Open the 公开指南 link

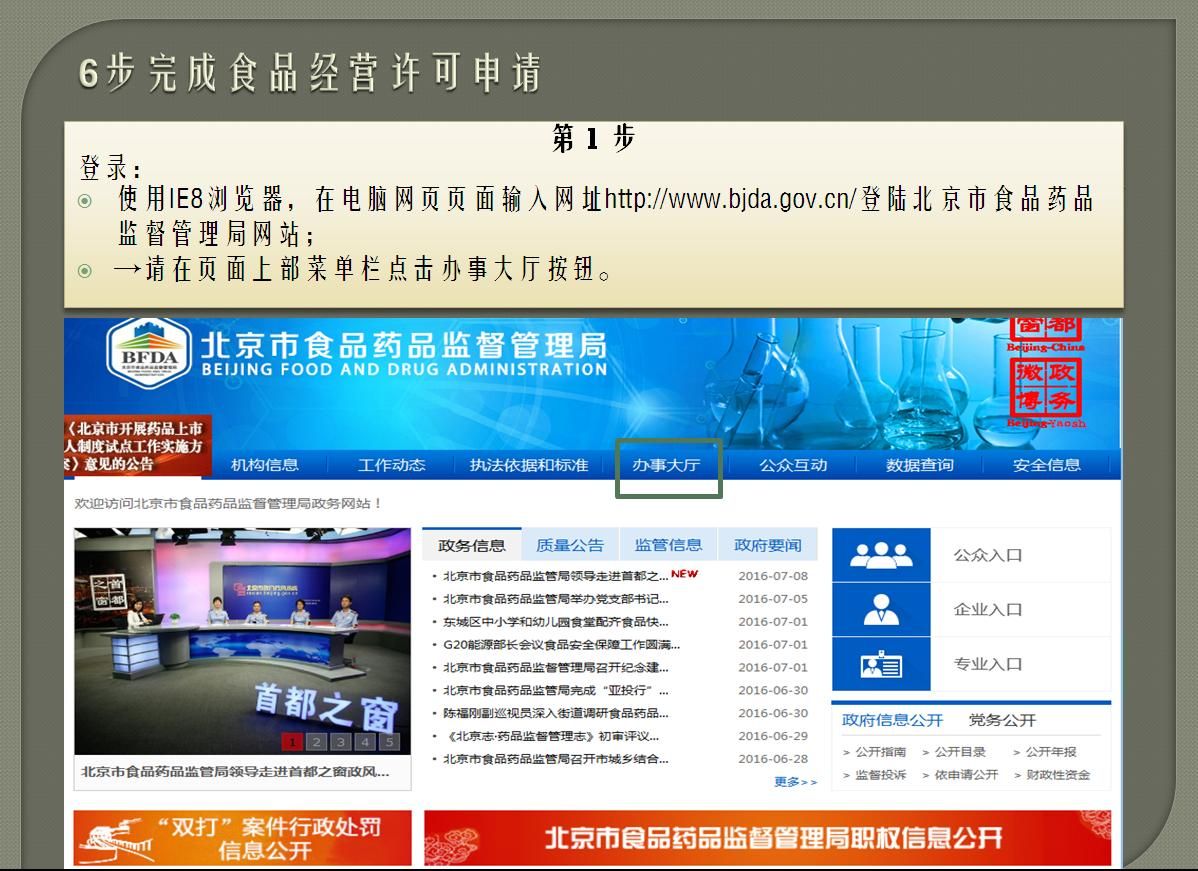pyautogui.click(x=880, y=752)
